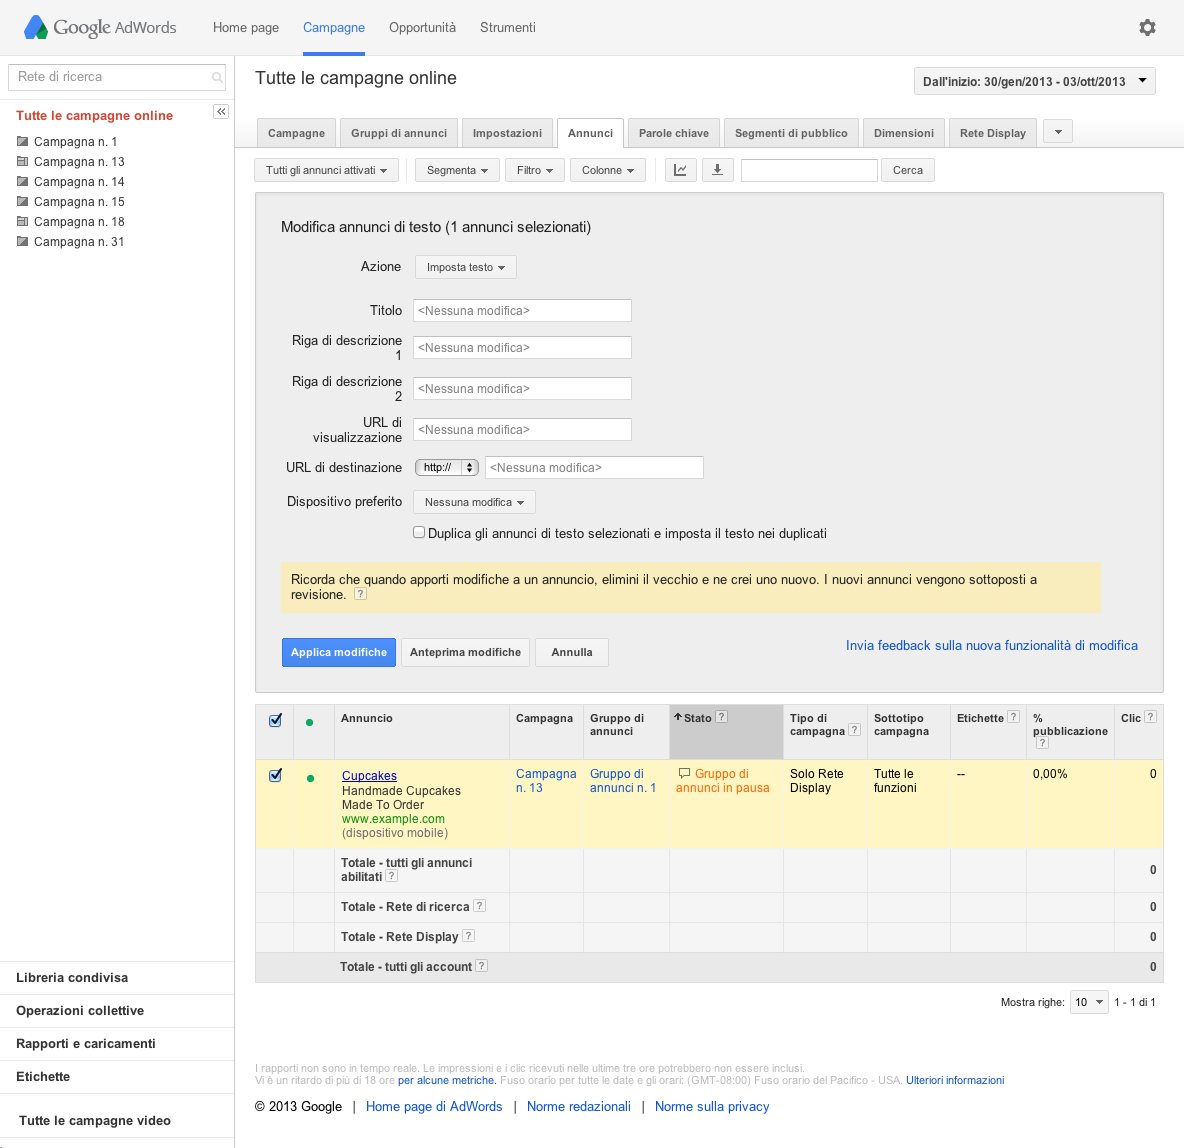
Task: Click help icon next to Tipo di campagna
Action: pyautogui.click(x=854, y=729)
